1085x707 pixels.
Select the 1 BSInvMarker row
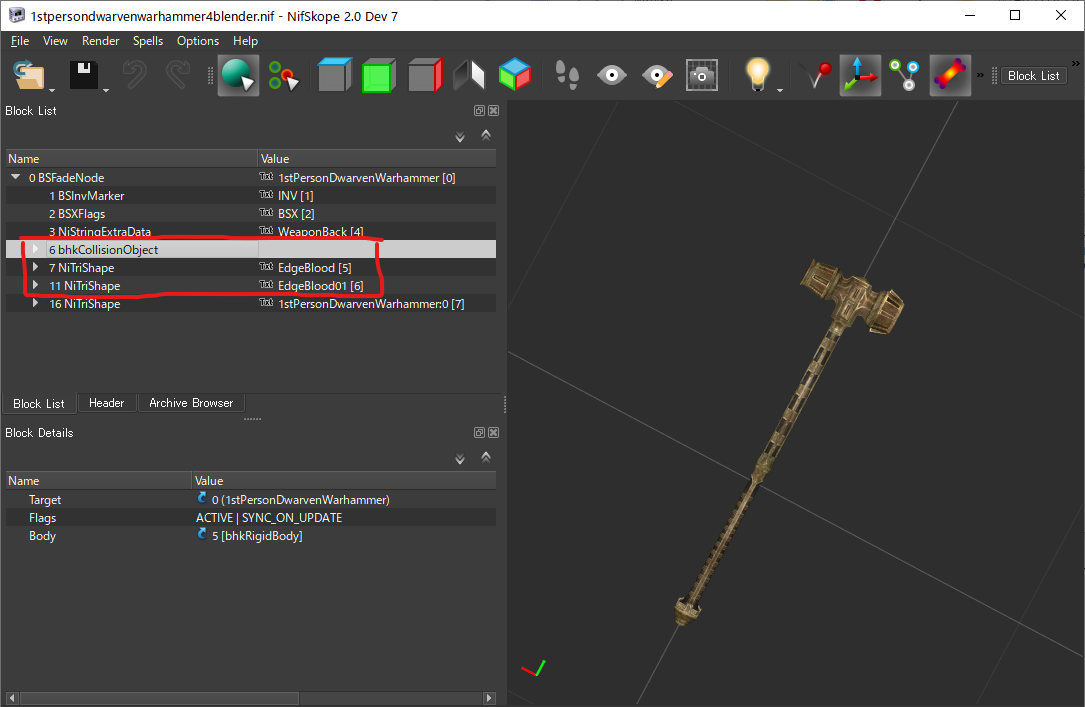point(250,196)
